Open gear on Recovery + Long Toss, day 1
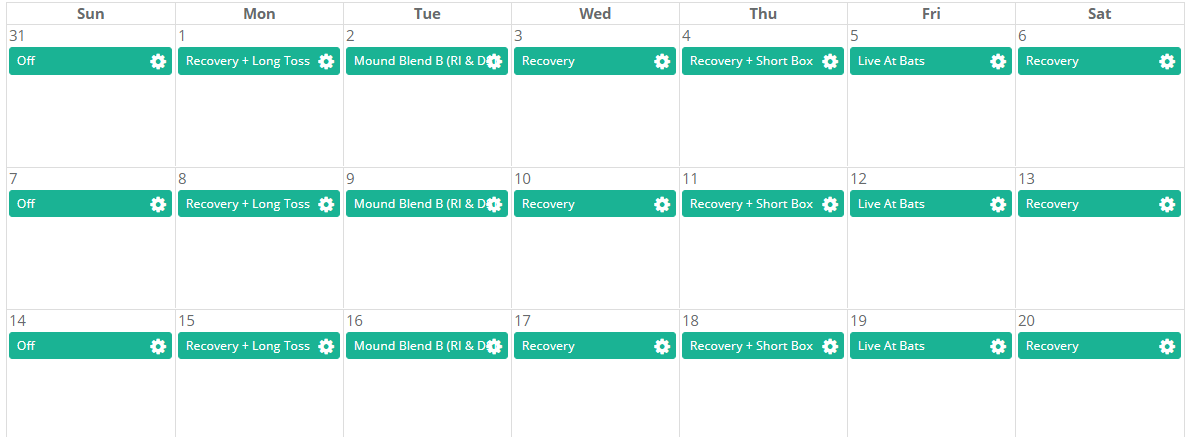The image size is (1197, 437). 326,62
